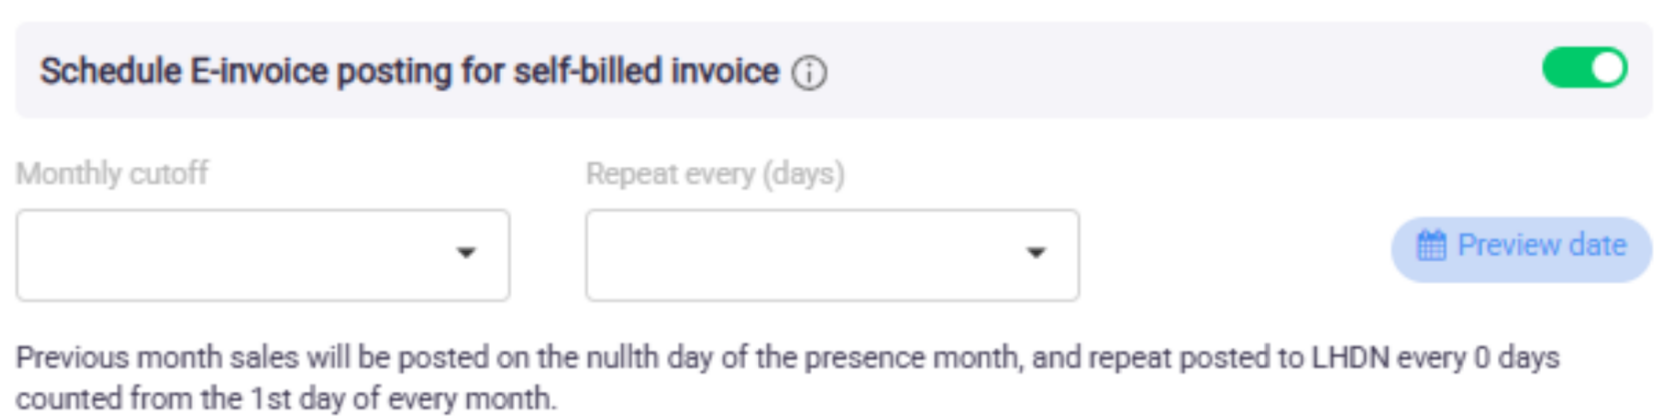Click the info icon beside self-billed invoice title
The image size is (1669, 418).
809,73
